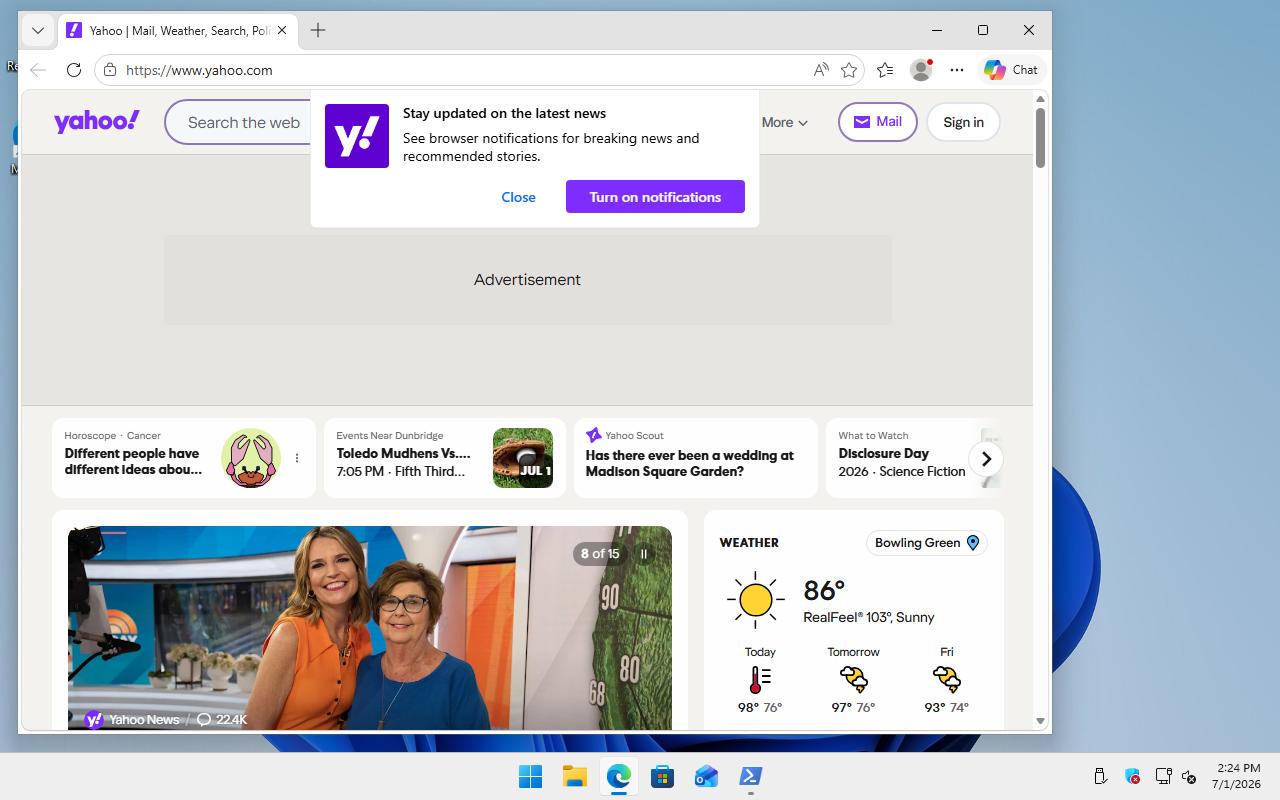This screenshot has width=1280, height=800.
Task: Change weather location from Bowling Green
Action: [927, 543]
